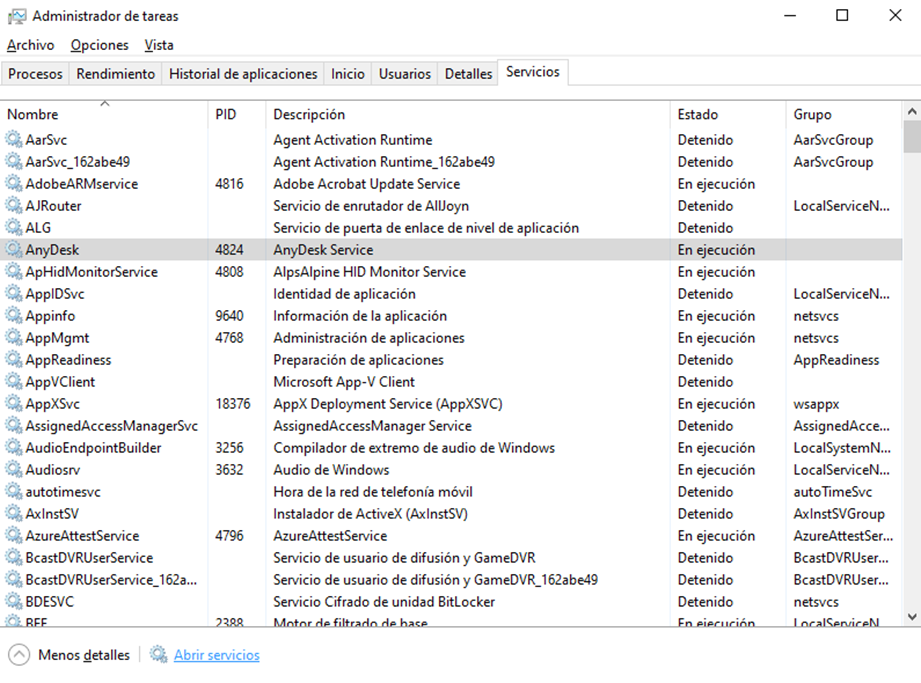This screenshot has width=921, height=683.
Task: Click AlpsAlpine HID Monitor Service description
Action: point(369,271)
